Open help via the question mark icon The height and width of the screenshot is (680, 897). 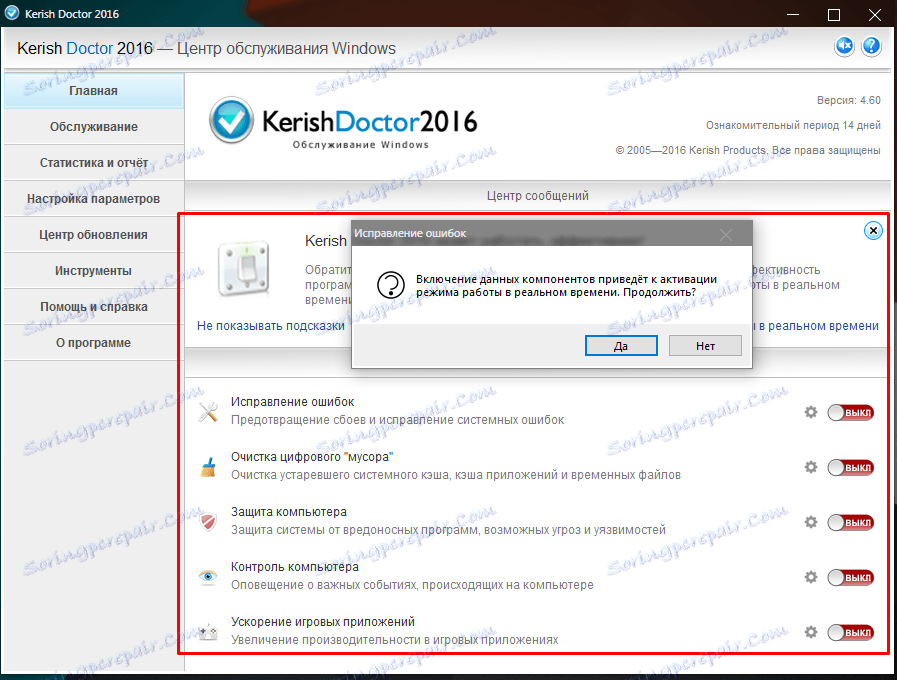click(x=873, y=45)
